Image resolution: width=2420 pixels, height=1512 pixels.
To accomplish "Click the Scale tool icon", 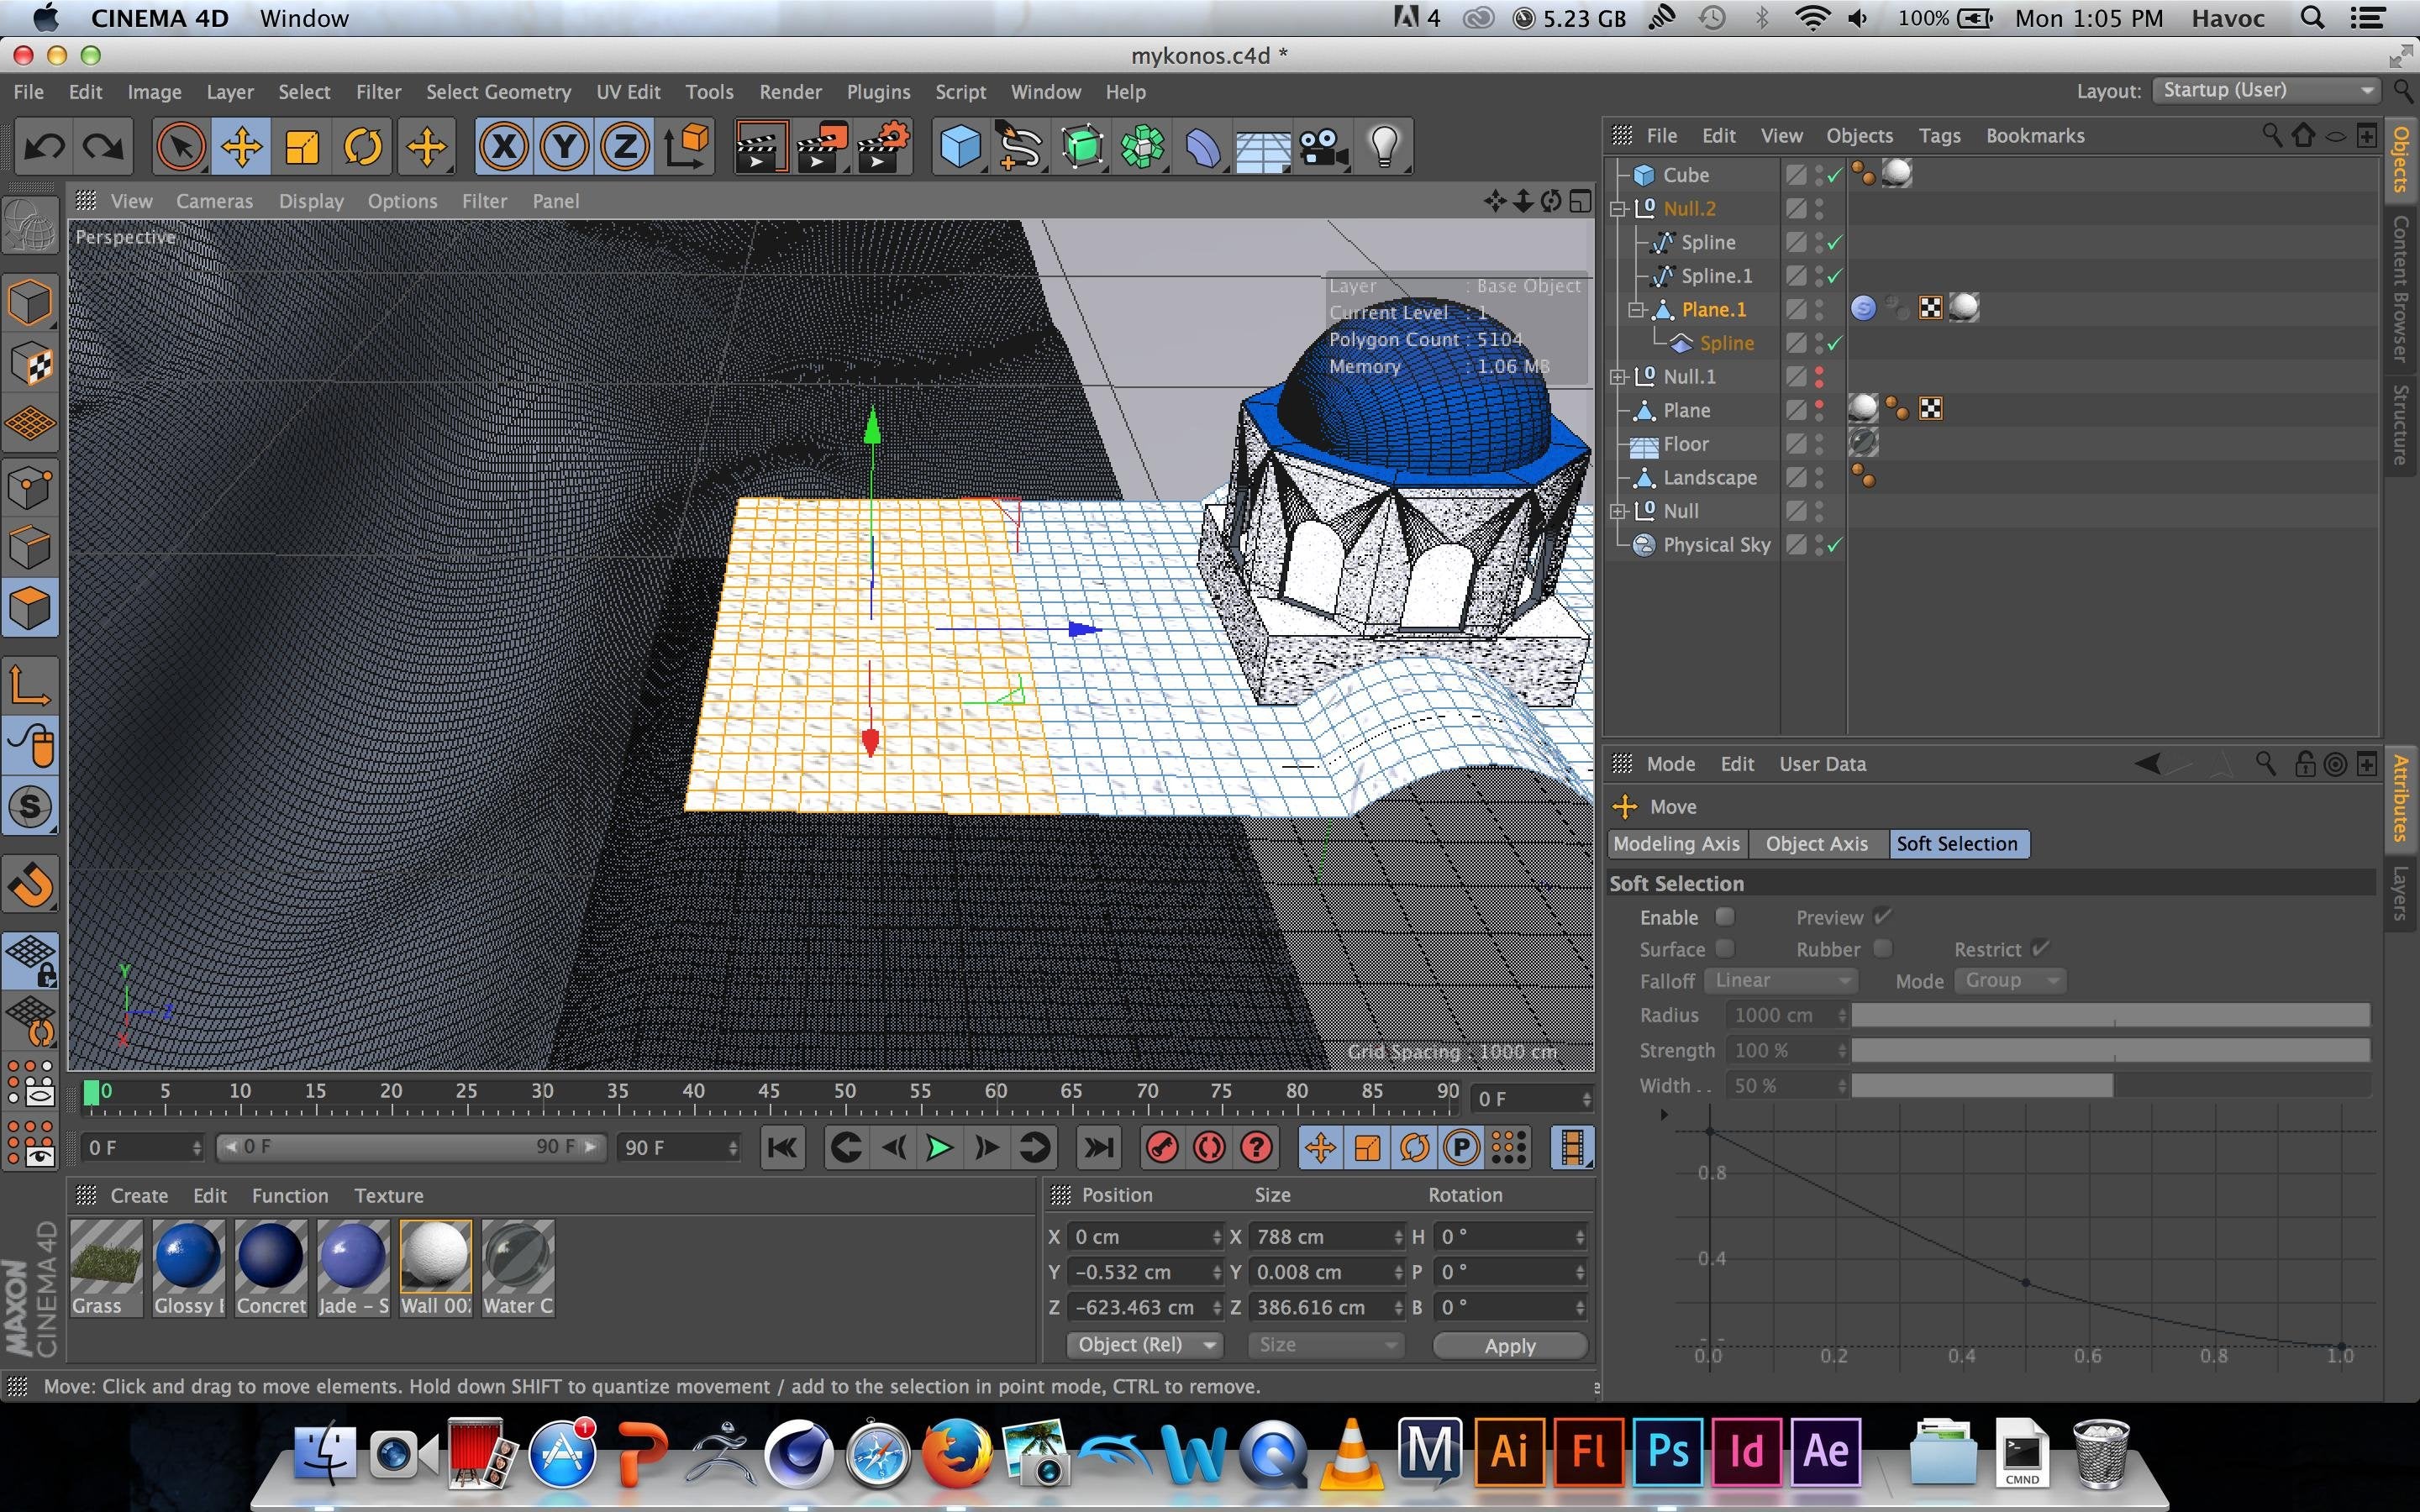I will tap(302, 148).
